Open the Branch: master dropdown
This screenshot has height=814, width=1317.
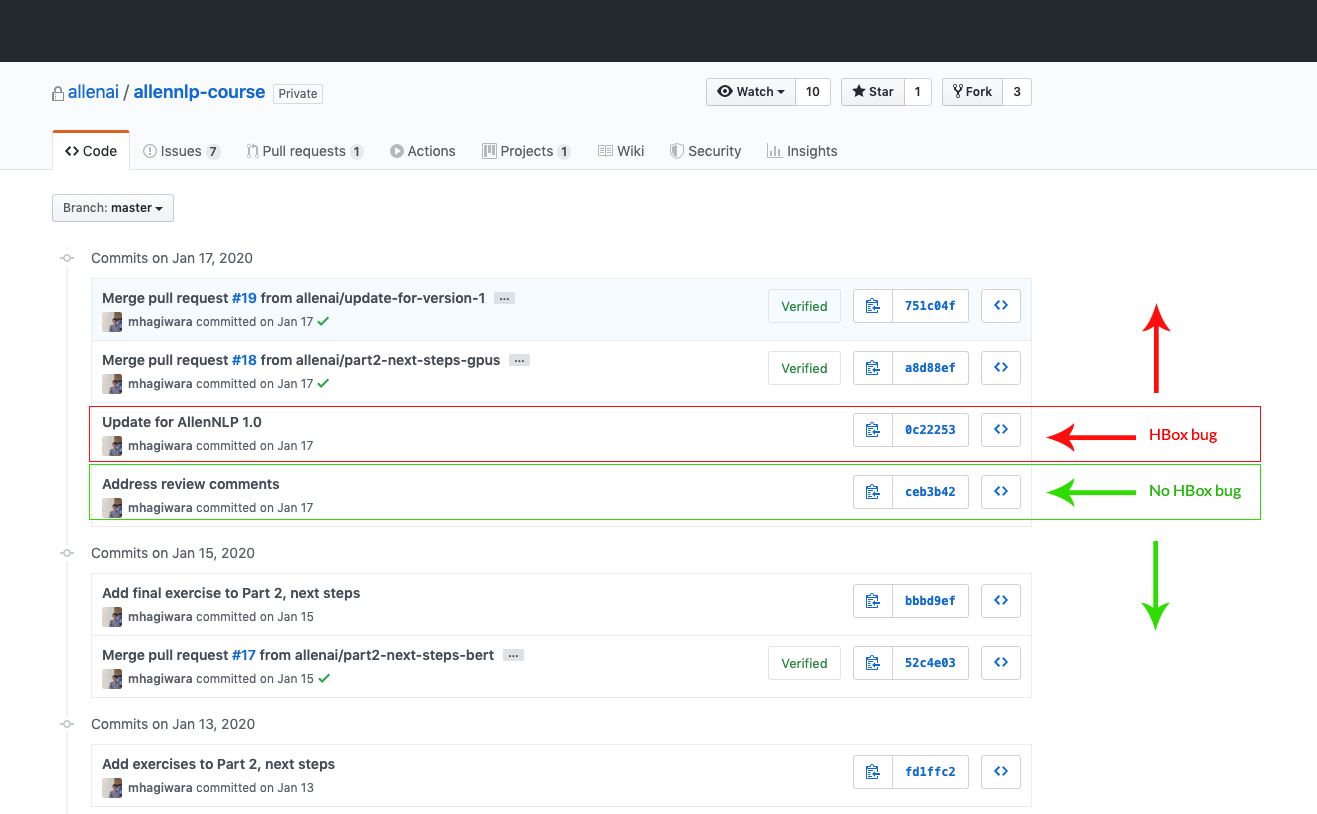pyautogui.click(x=112, y=208)
